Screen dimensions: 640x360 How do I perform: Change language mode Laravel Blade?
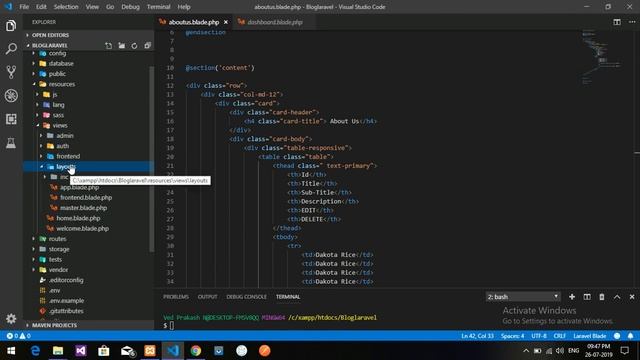click(x=589, y=336)
